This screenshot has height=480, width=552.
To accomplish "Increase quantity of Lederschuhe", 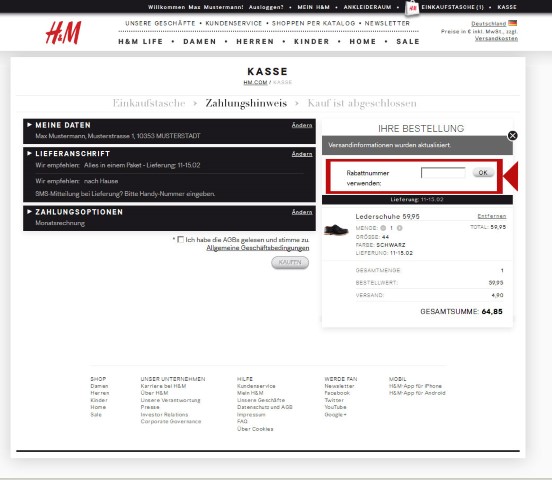I will 400,228.
